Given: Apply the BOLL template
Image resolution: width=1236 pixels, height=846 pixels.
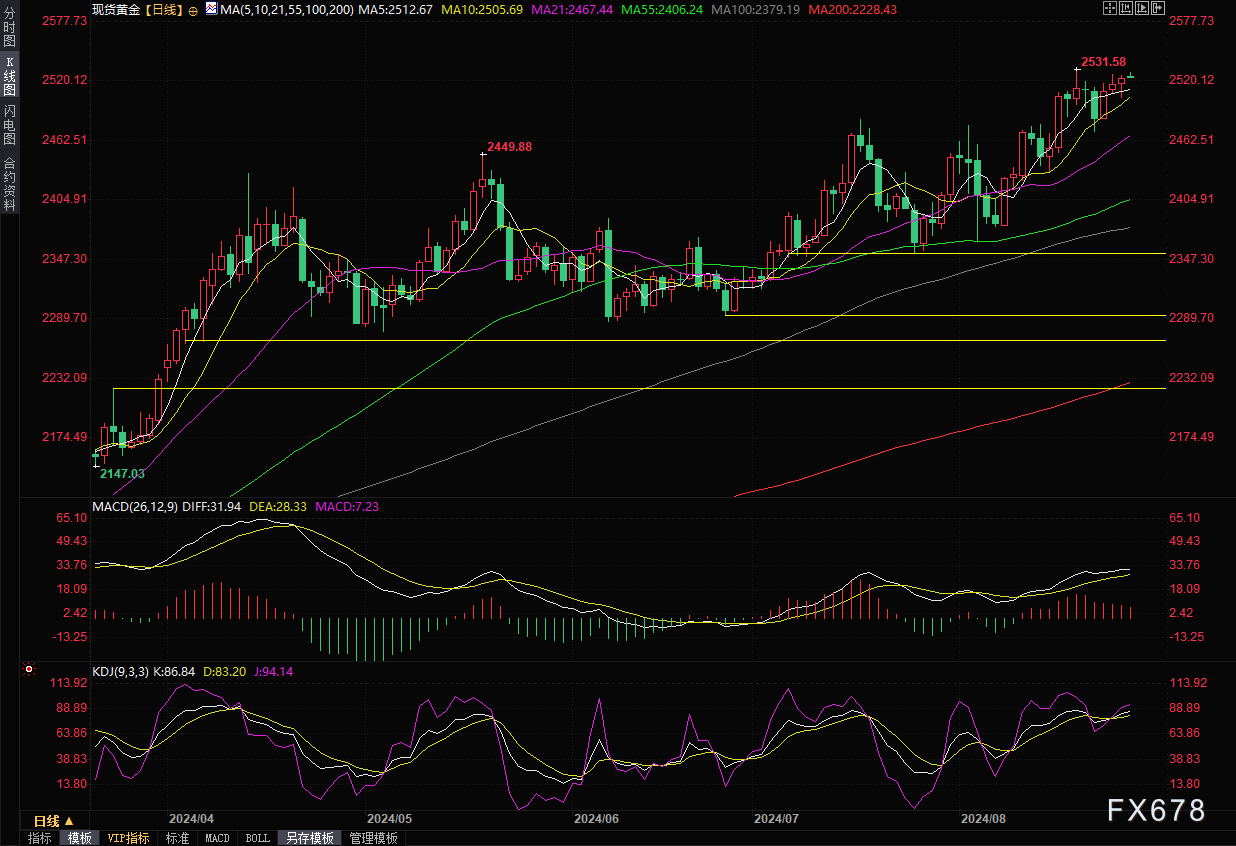Looking at the screenshot, I should pyautogui.click(x=257, y=838).
